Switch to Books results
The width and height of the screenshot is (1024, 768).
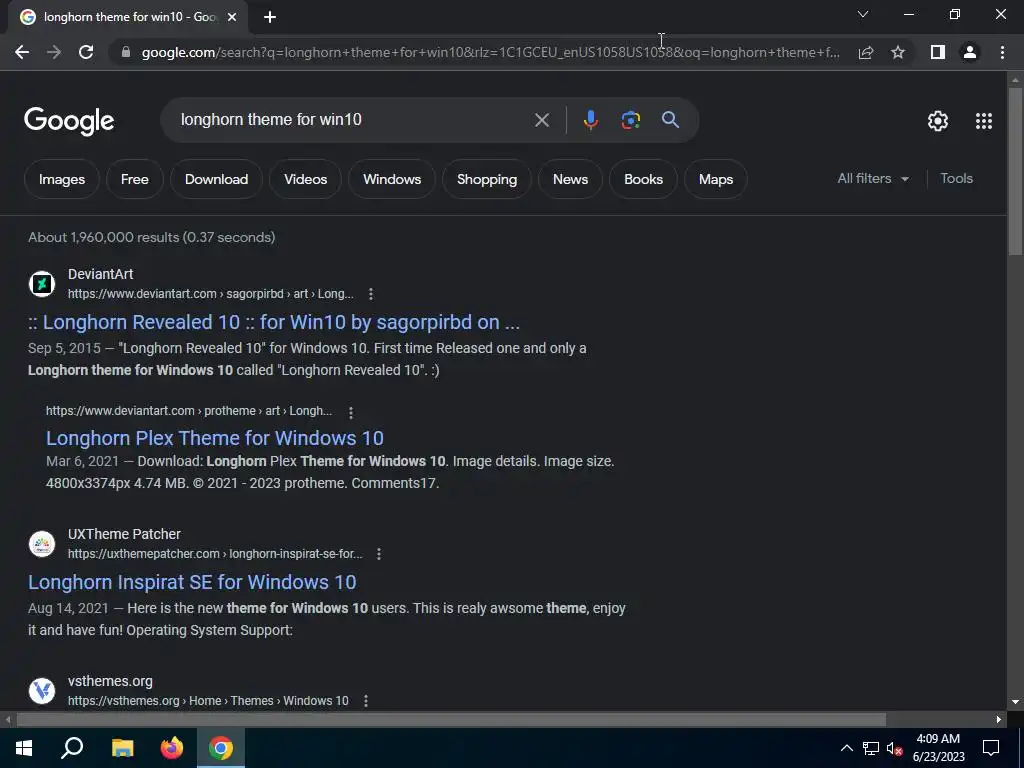click(643, 179)
